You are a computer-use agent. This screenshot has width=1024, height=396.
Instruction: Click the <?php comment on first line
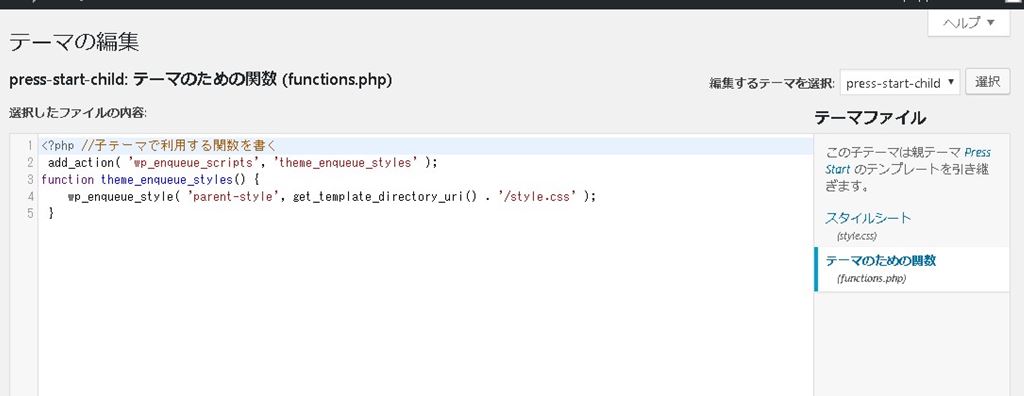(x=159, y=145)
